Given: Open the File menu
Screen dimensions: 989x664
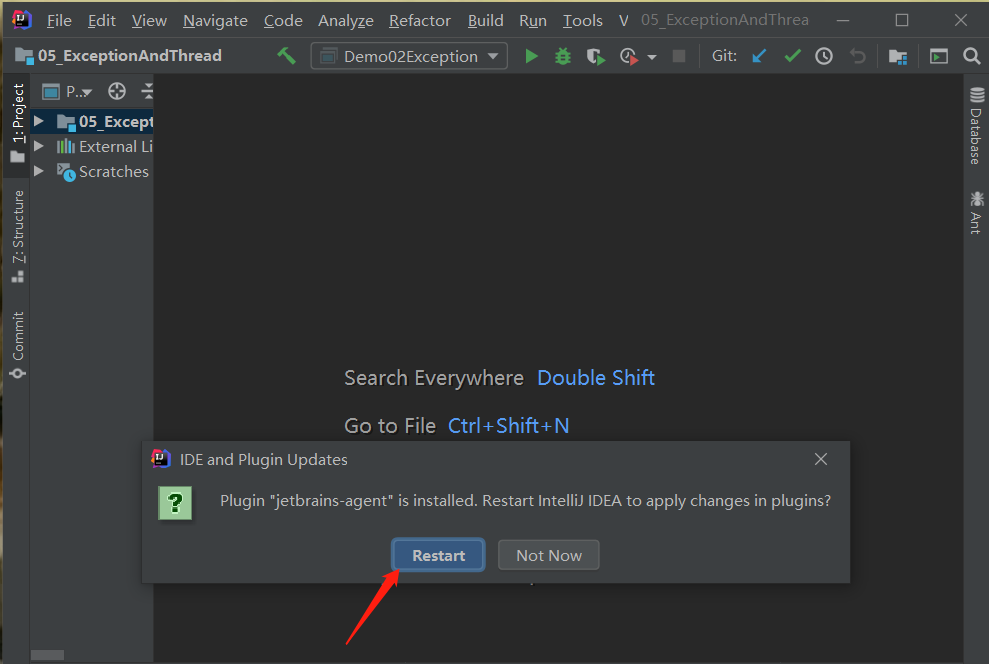Looking at the screenshot, I should pos(59,21).
